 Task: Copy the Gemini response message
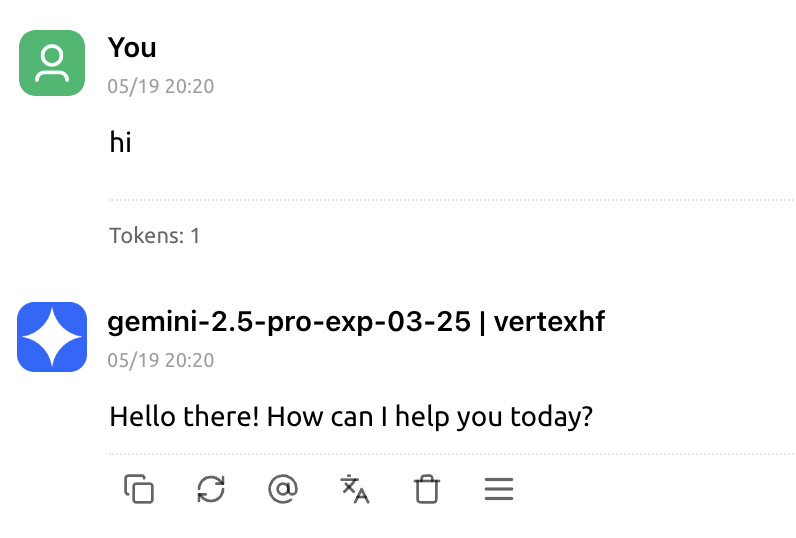click(139, 489)
